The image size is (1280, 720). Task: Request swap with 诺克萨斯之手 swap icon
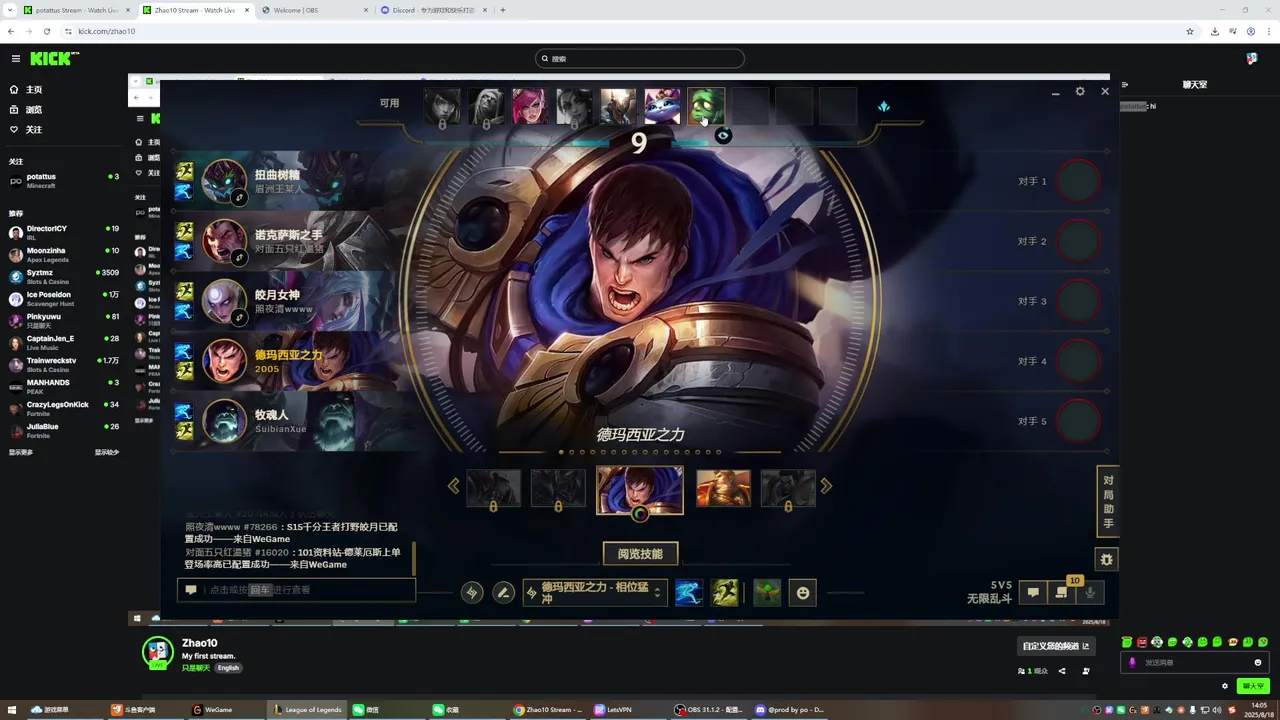[x=239, y=258]
